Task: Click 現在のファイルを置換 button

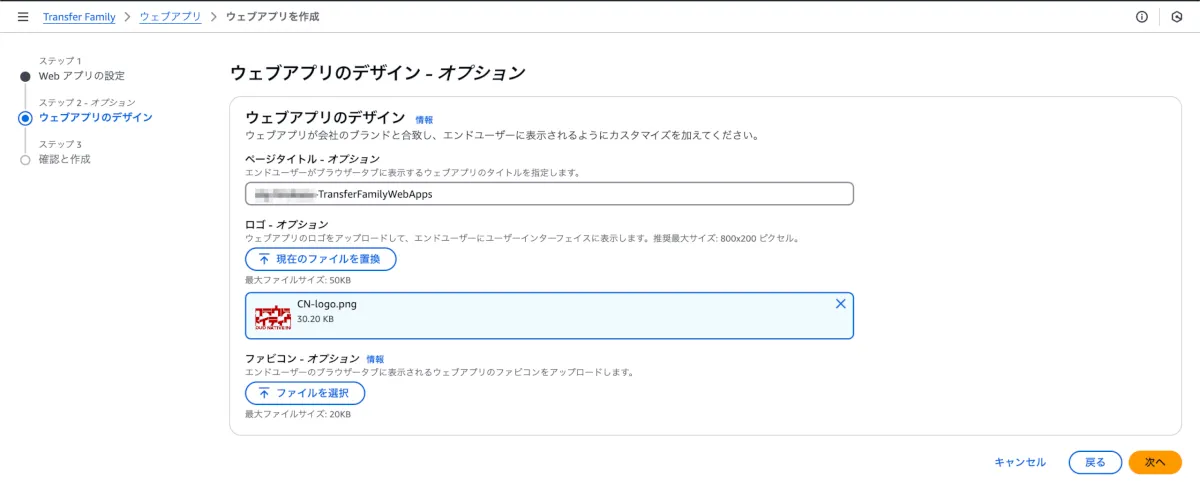Action: [x=320, y=259]
